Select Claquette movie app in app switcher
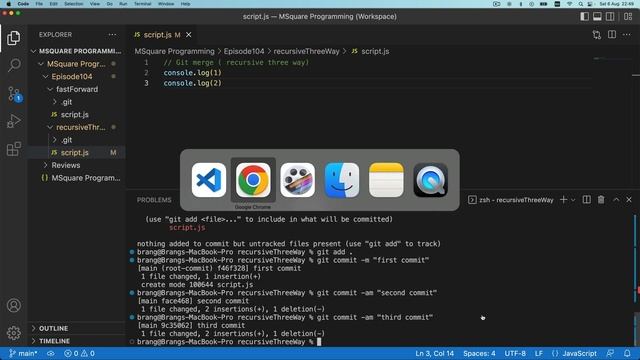 pyautogui.click(x=298, y=180)
